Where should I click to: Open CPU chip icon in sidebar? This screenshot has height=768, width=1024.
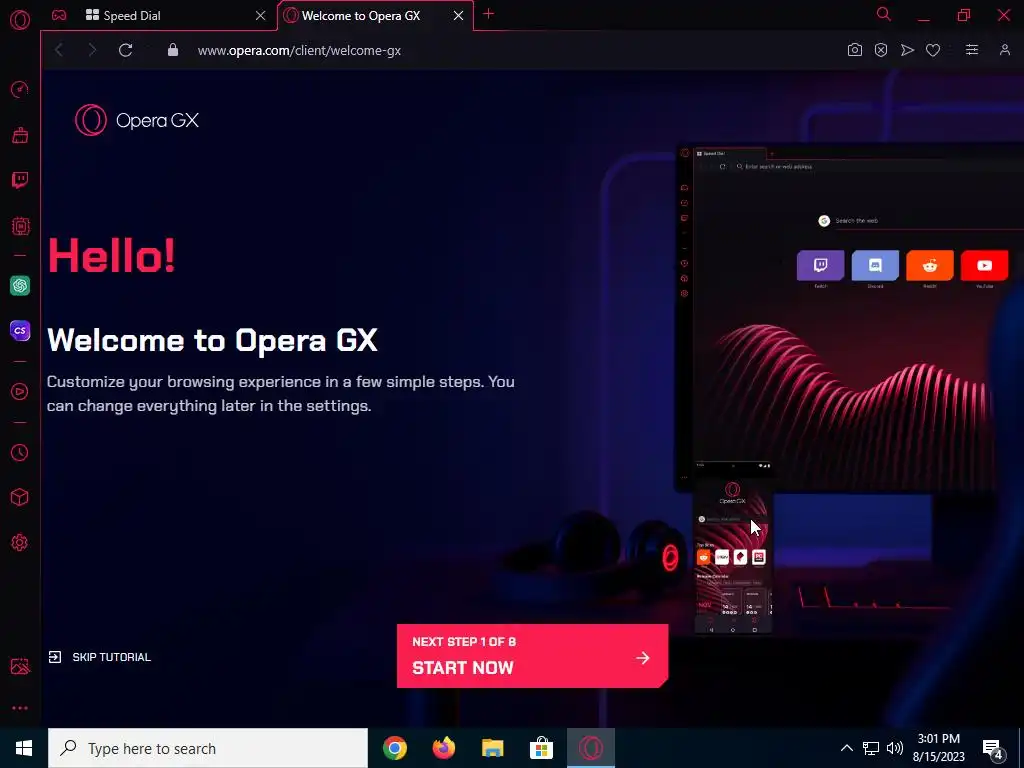point(20,226)
